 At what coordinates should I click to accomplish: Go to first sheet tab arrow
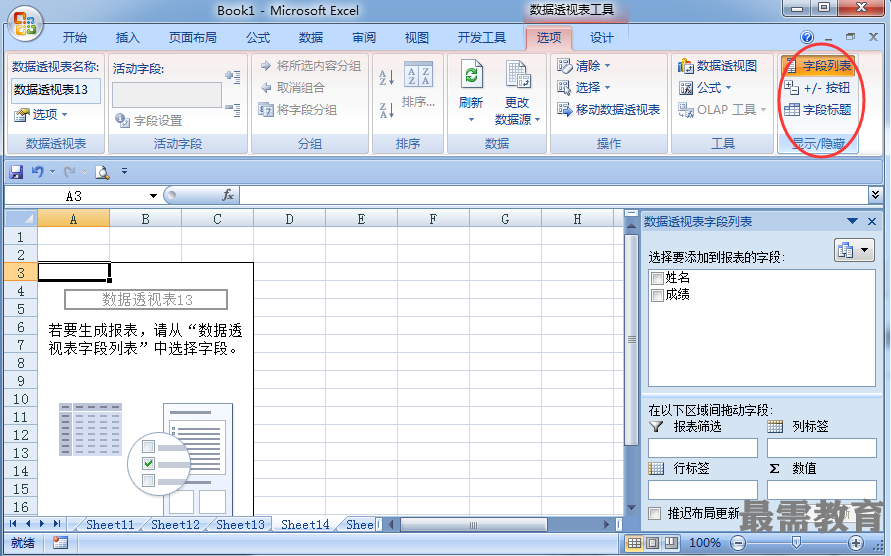13,524
